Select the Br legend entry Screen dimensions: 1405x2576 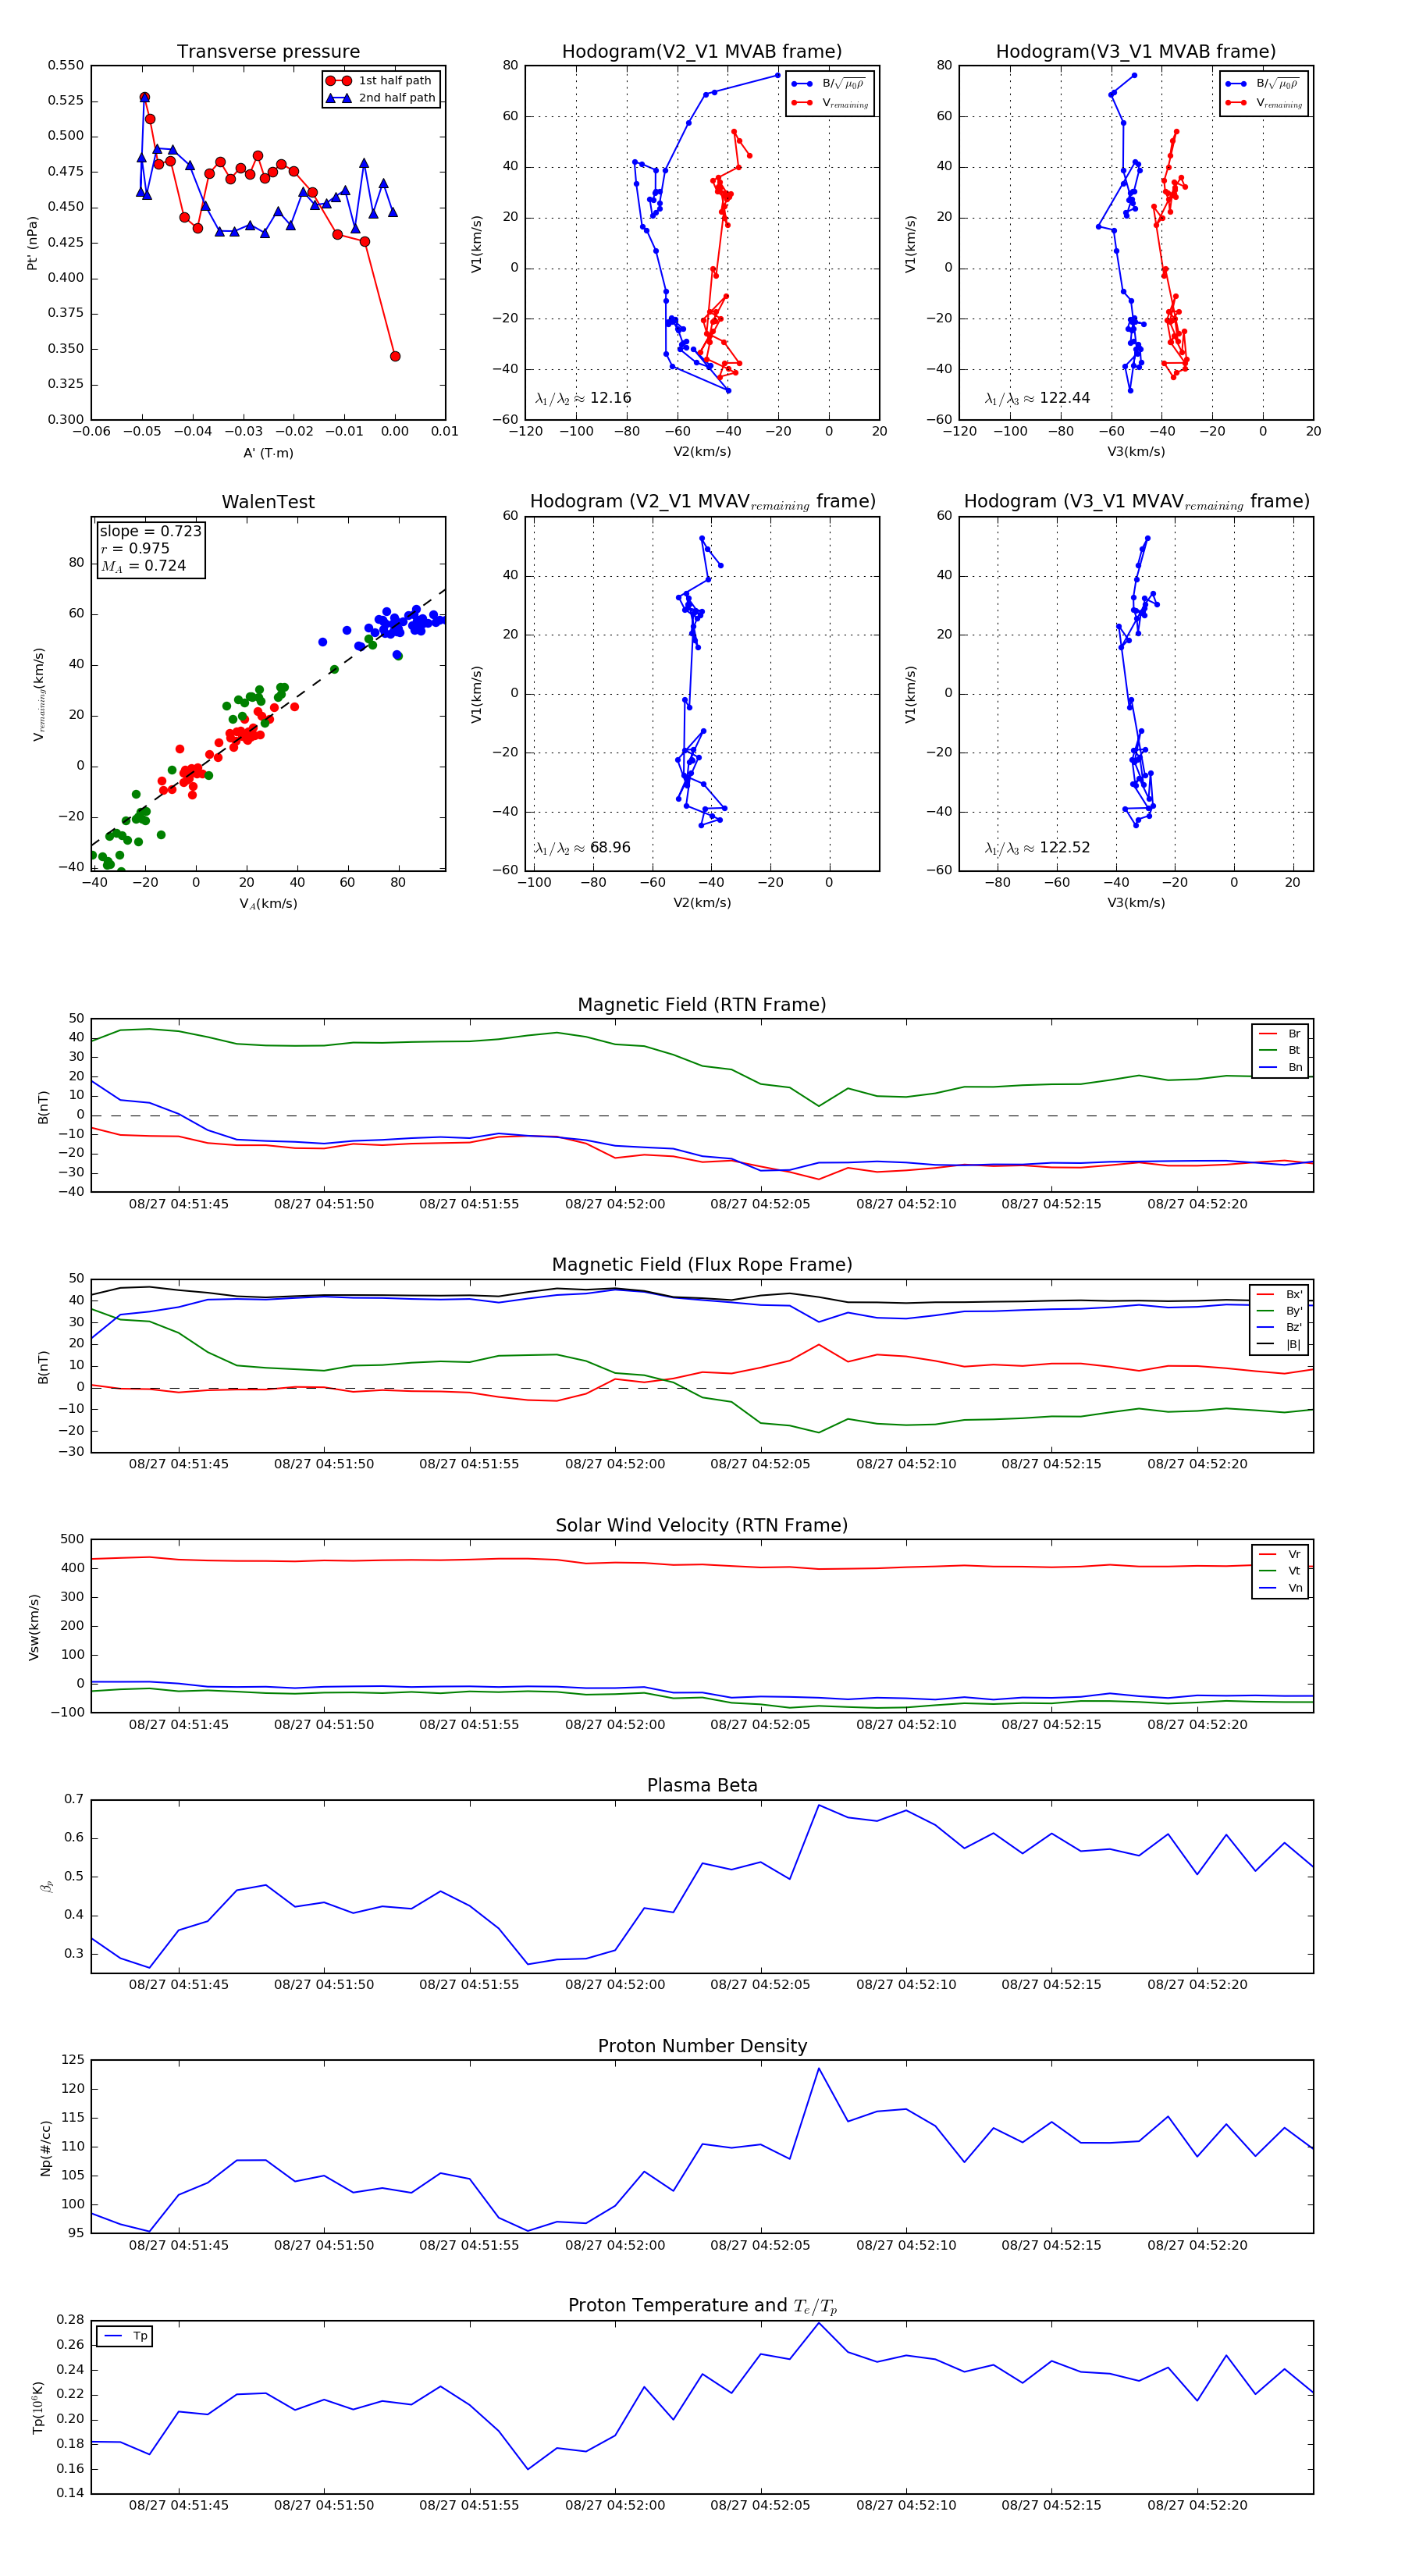pos(1280,1034)
